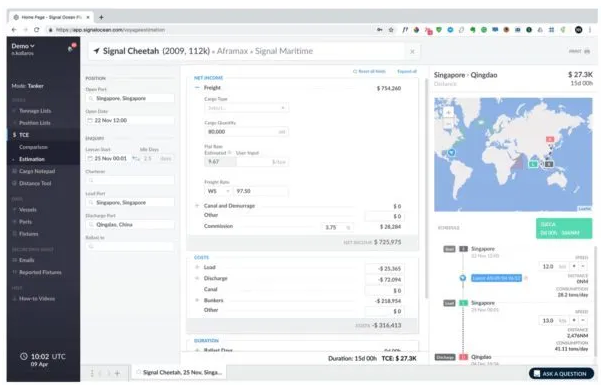Viewport: 601px width, 385px height.
Task: Click the Flat Rate User Input field
Action: 262,162
